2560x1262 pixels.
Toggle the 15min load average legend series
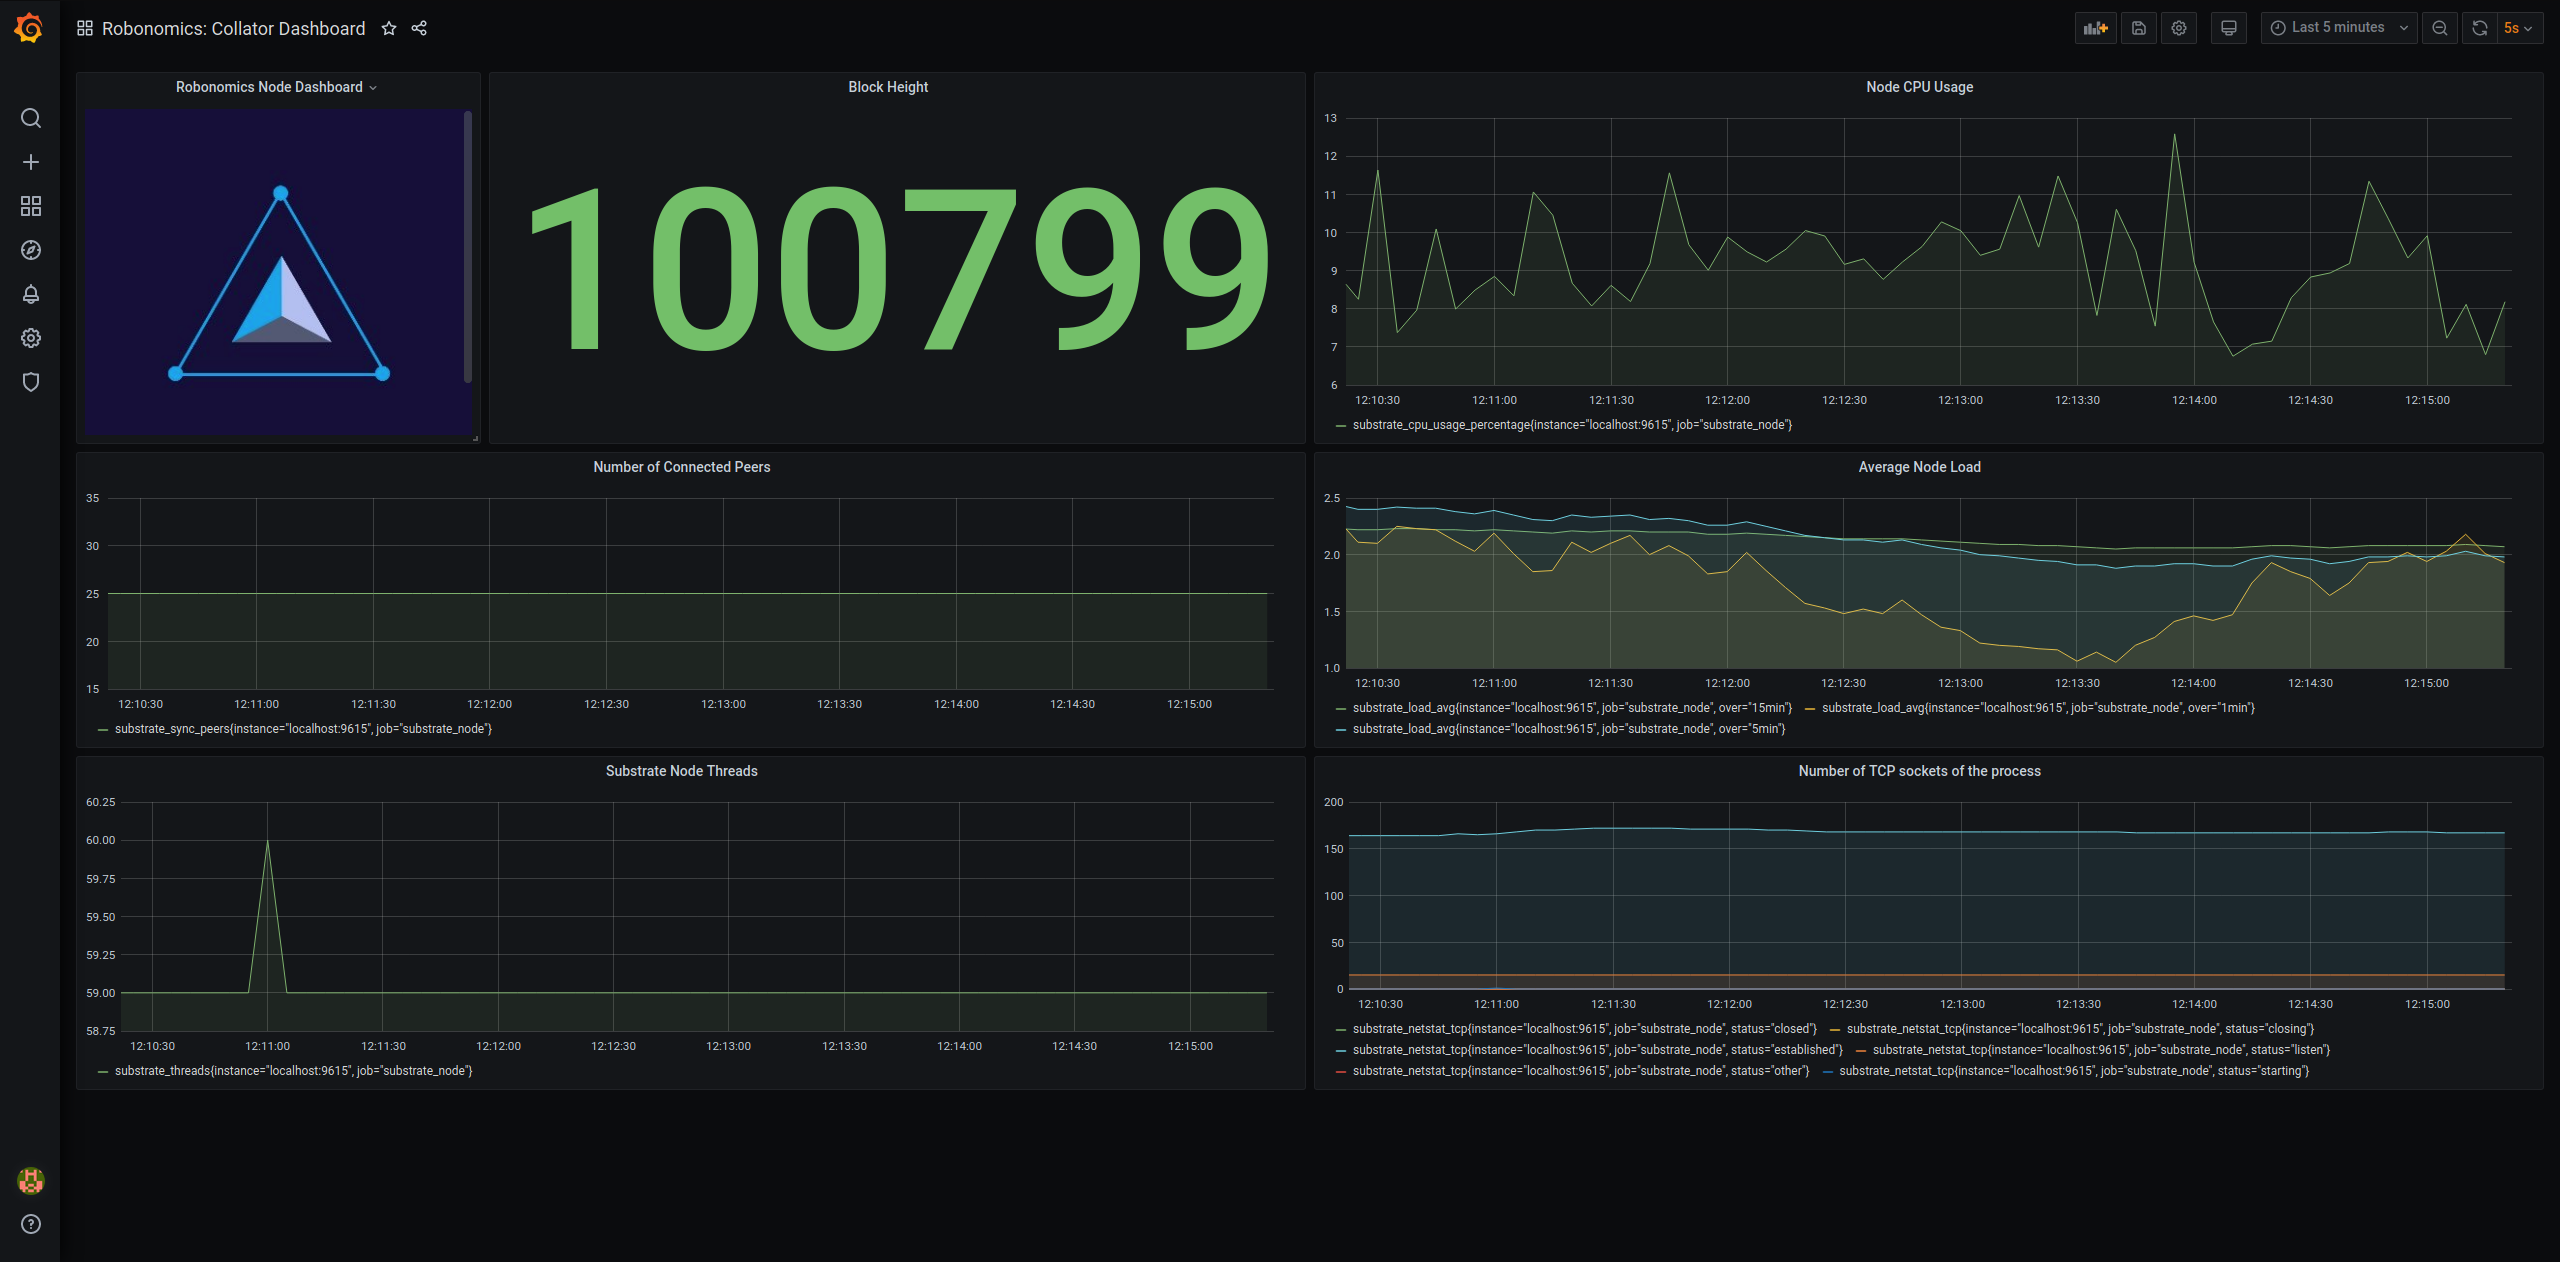pyautogui.click(x=1571, y=708)
